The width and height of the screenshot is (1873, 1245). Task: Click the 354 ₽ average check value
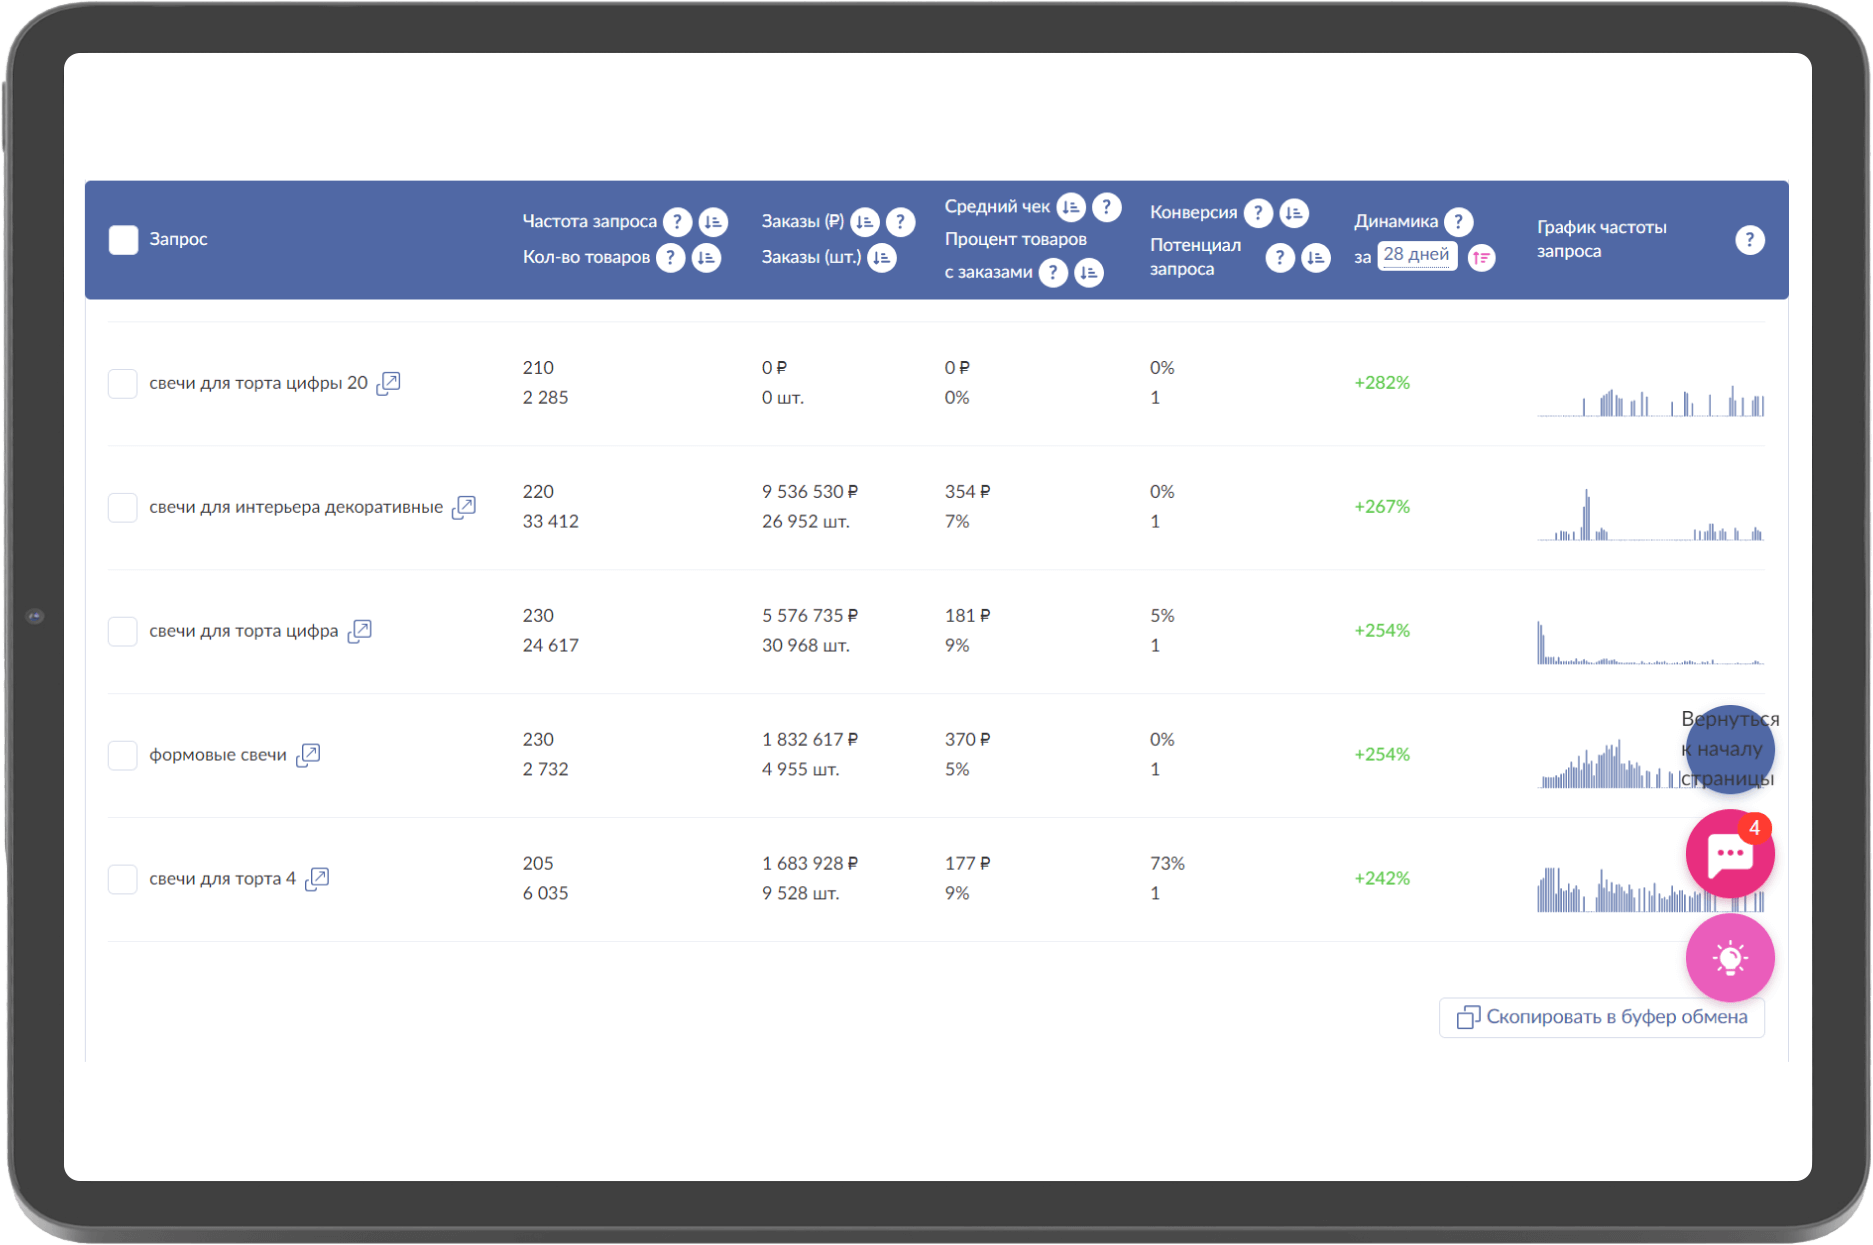967,492
